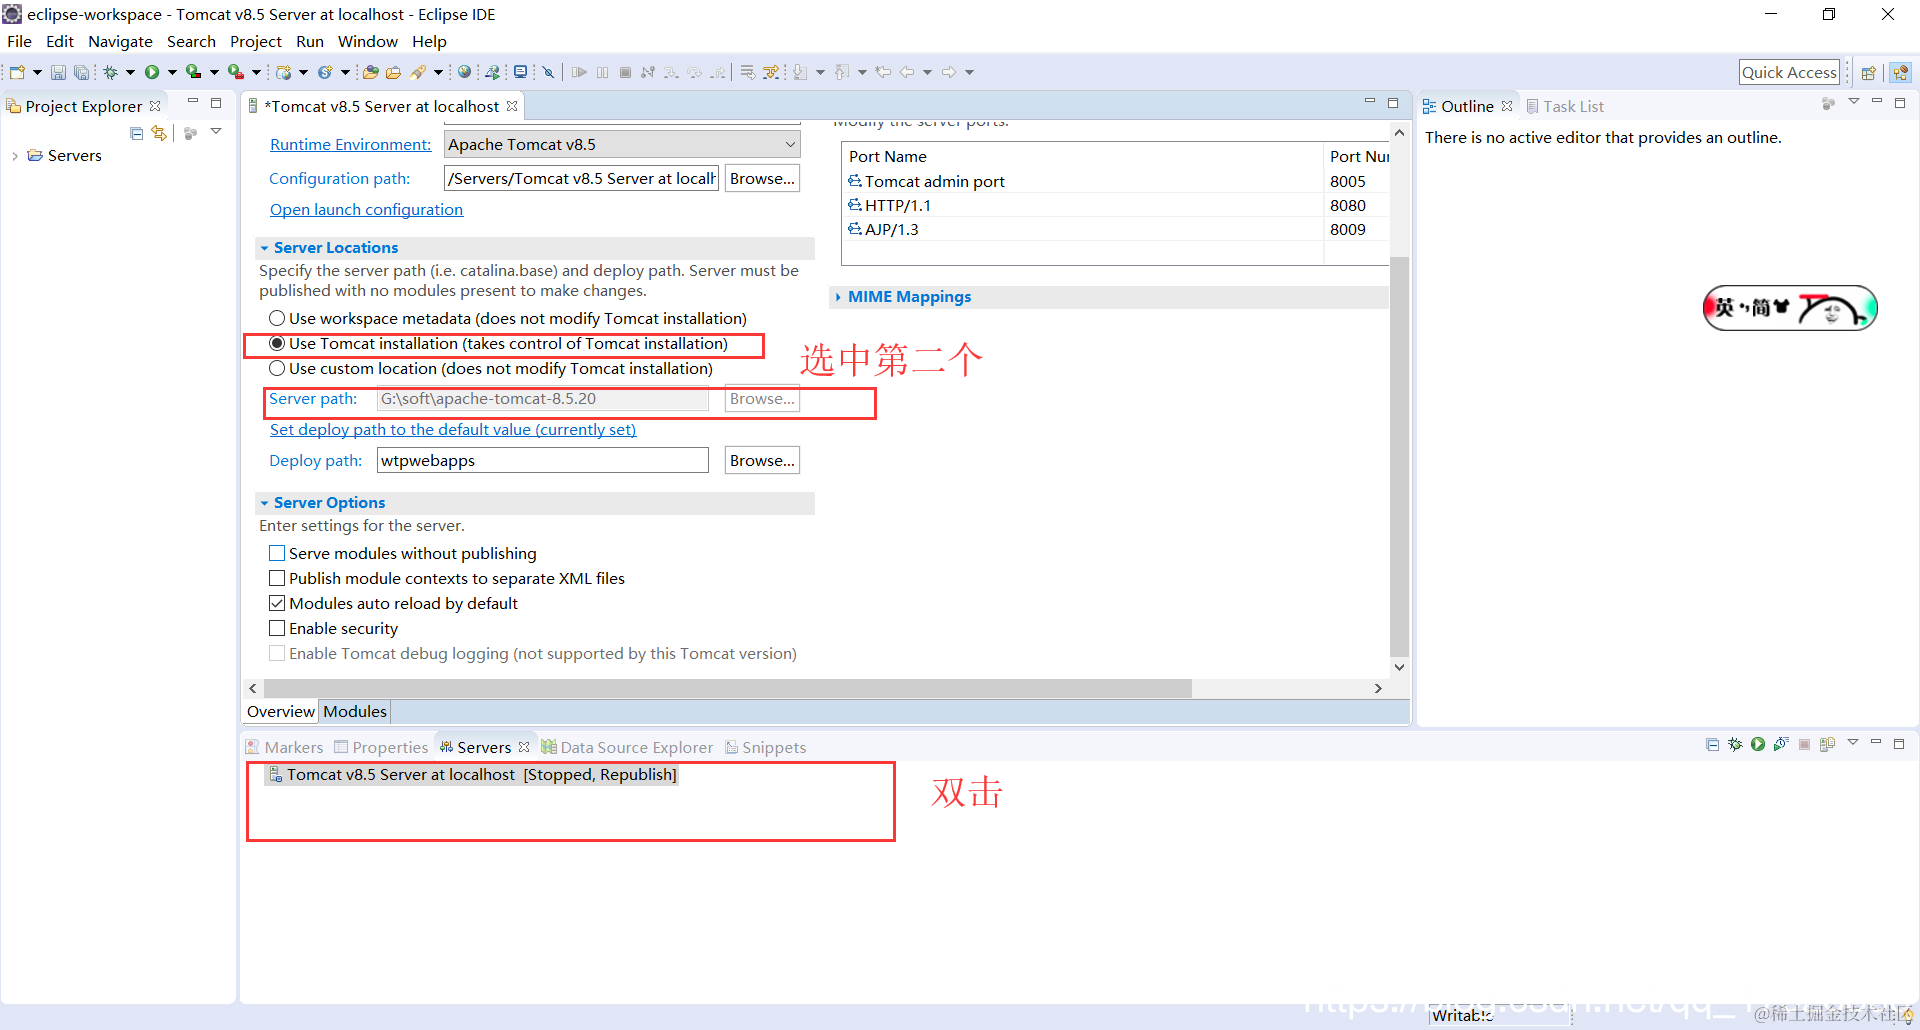
Task: Click Open launch configuration link
Action: point(366,209)
